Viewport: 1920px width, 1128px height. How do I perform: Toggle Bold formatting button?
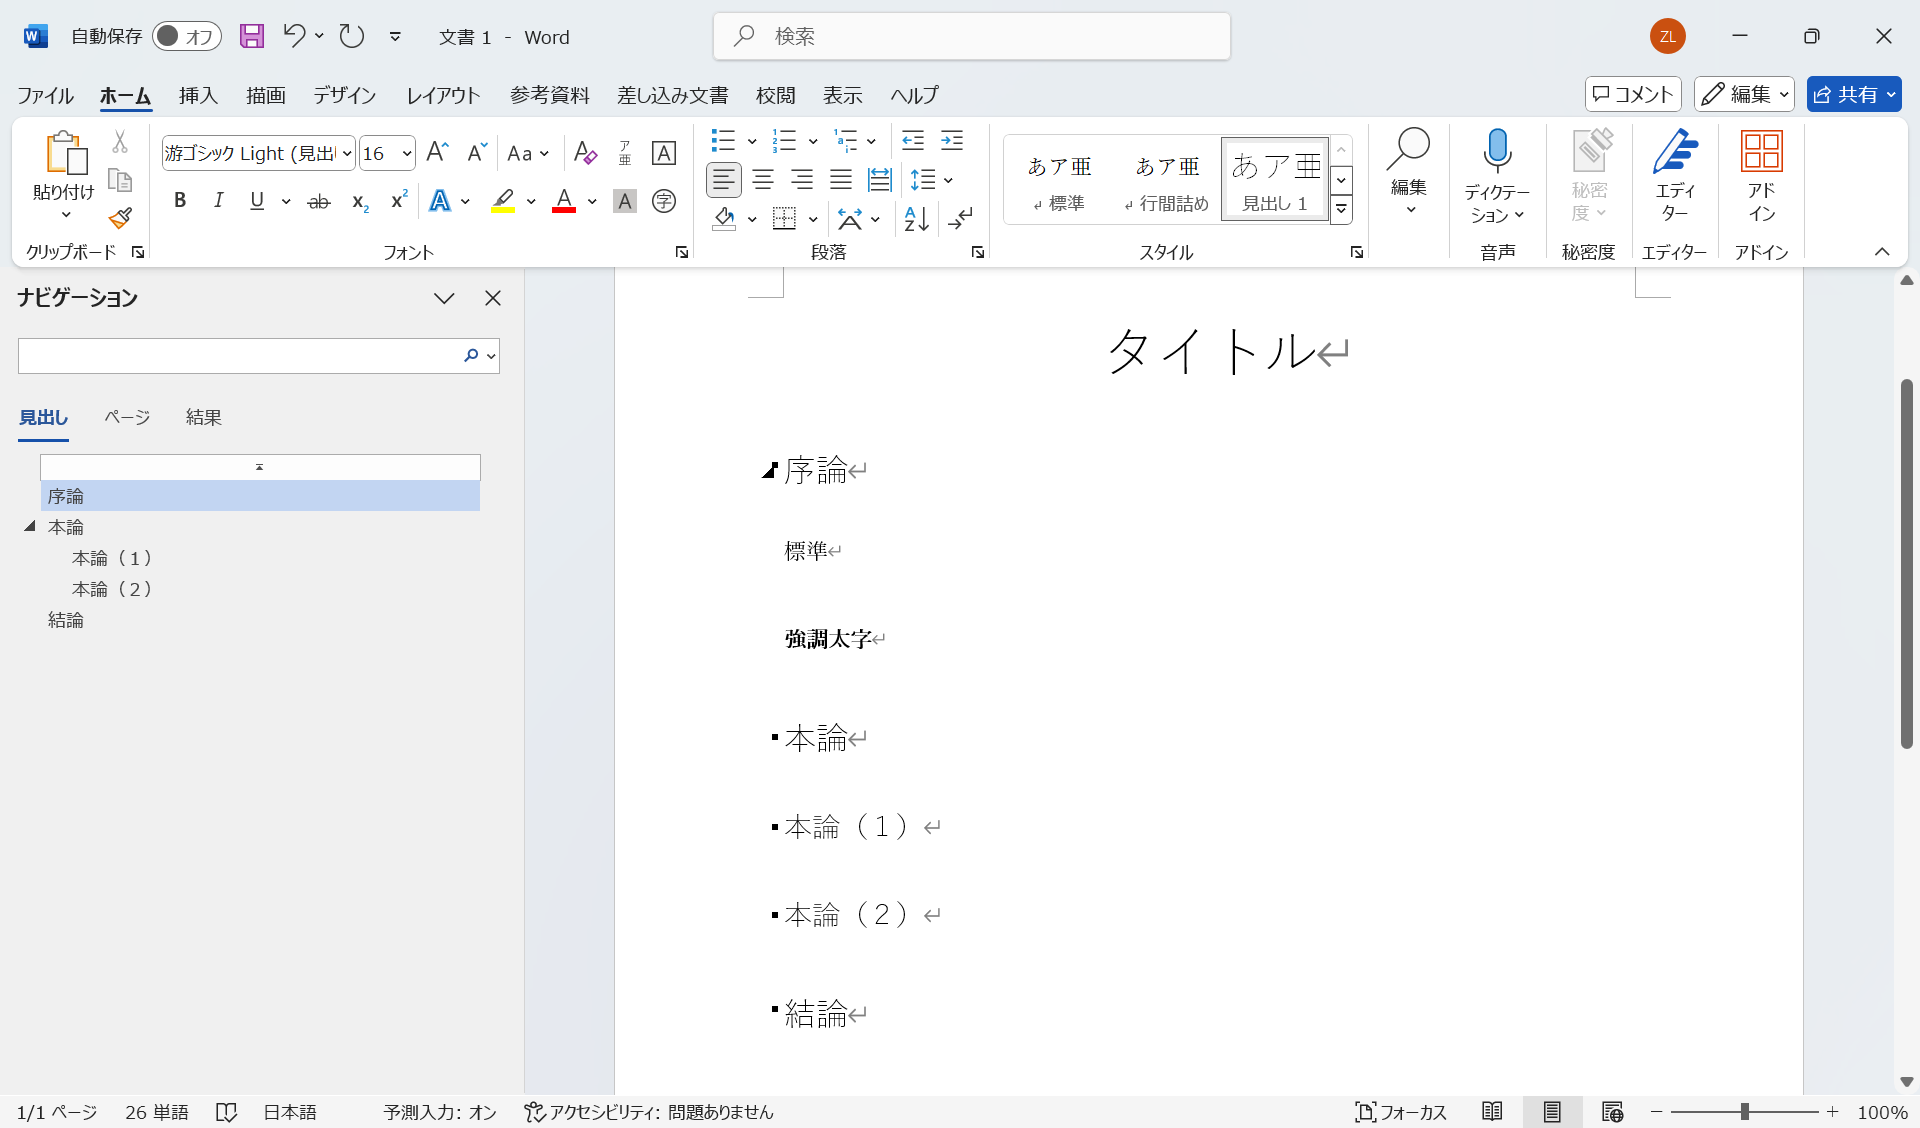[x=180, y=201]
